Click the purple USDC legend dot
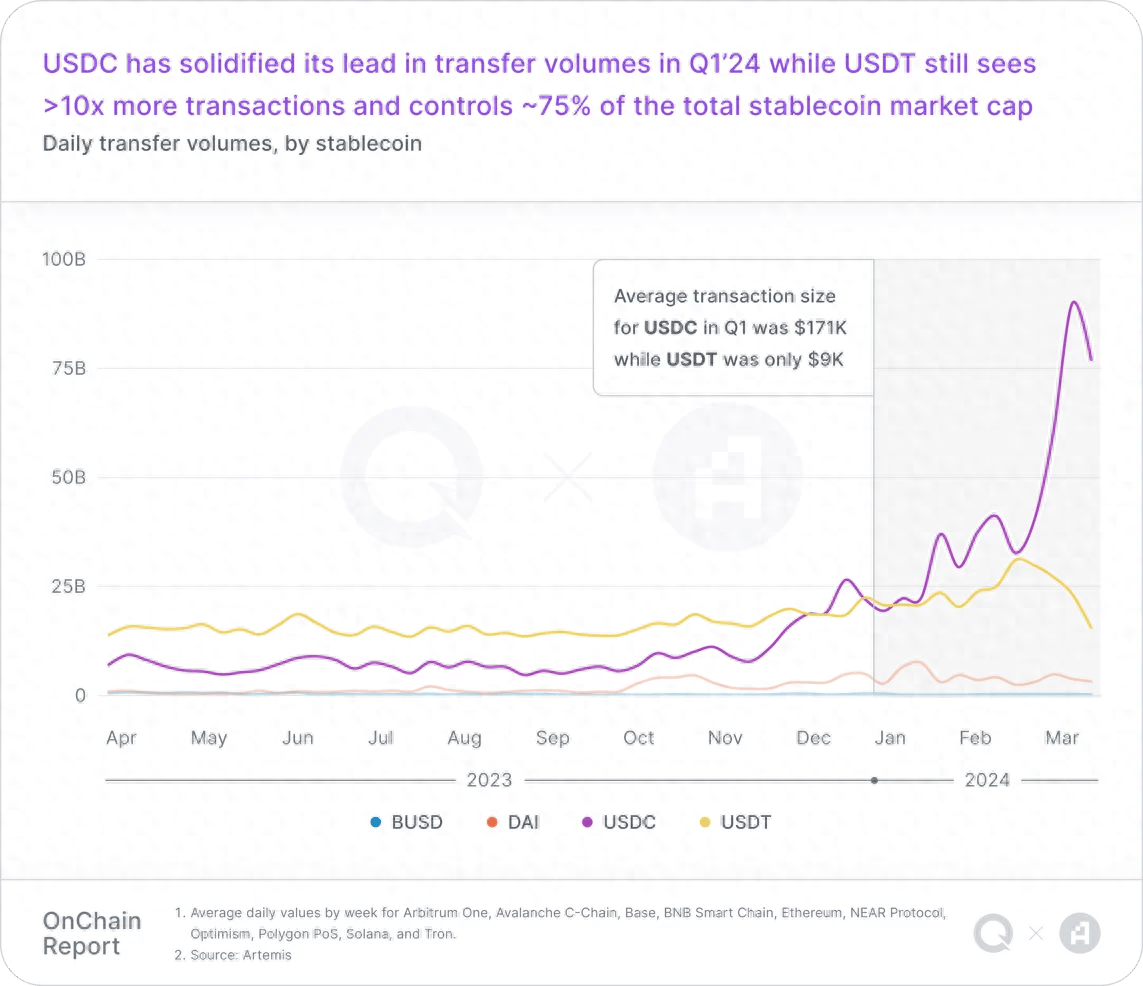Screen dimensions: 1143x986 coord(587,823)
